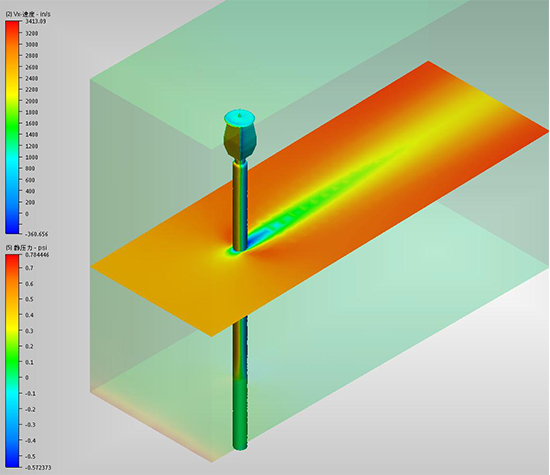
Task: Select the -360.656 minimum velocity label
Action: (36, 234)
